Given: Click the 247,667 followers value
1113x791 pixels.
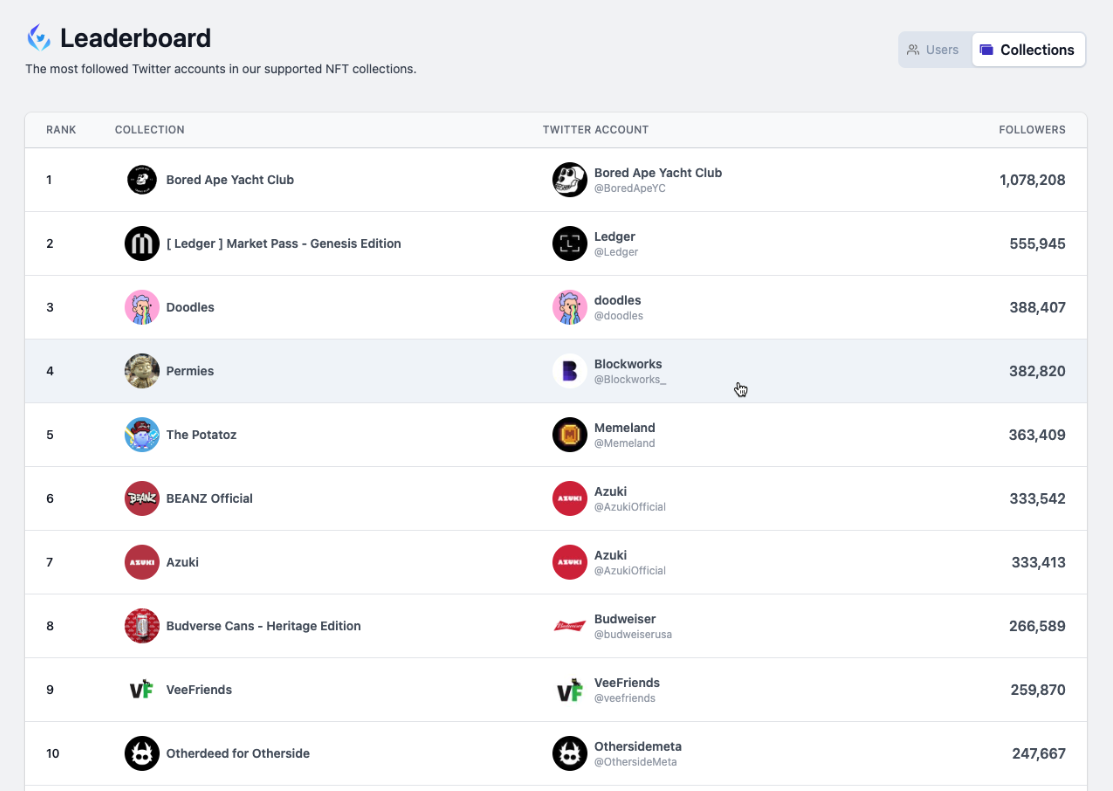Looking at the screenshot, I should tap(1038, 753).
